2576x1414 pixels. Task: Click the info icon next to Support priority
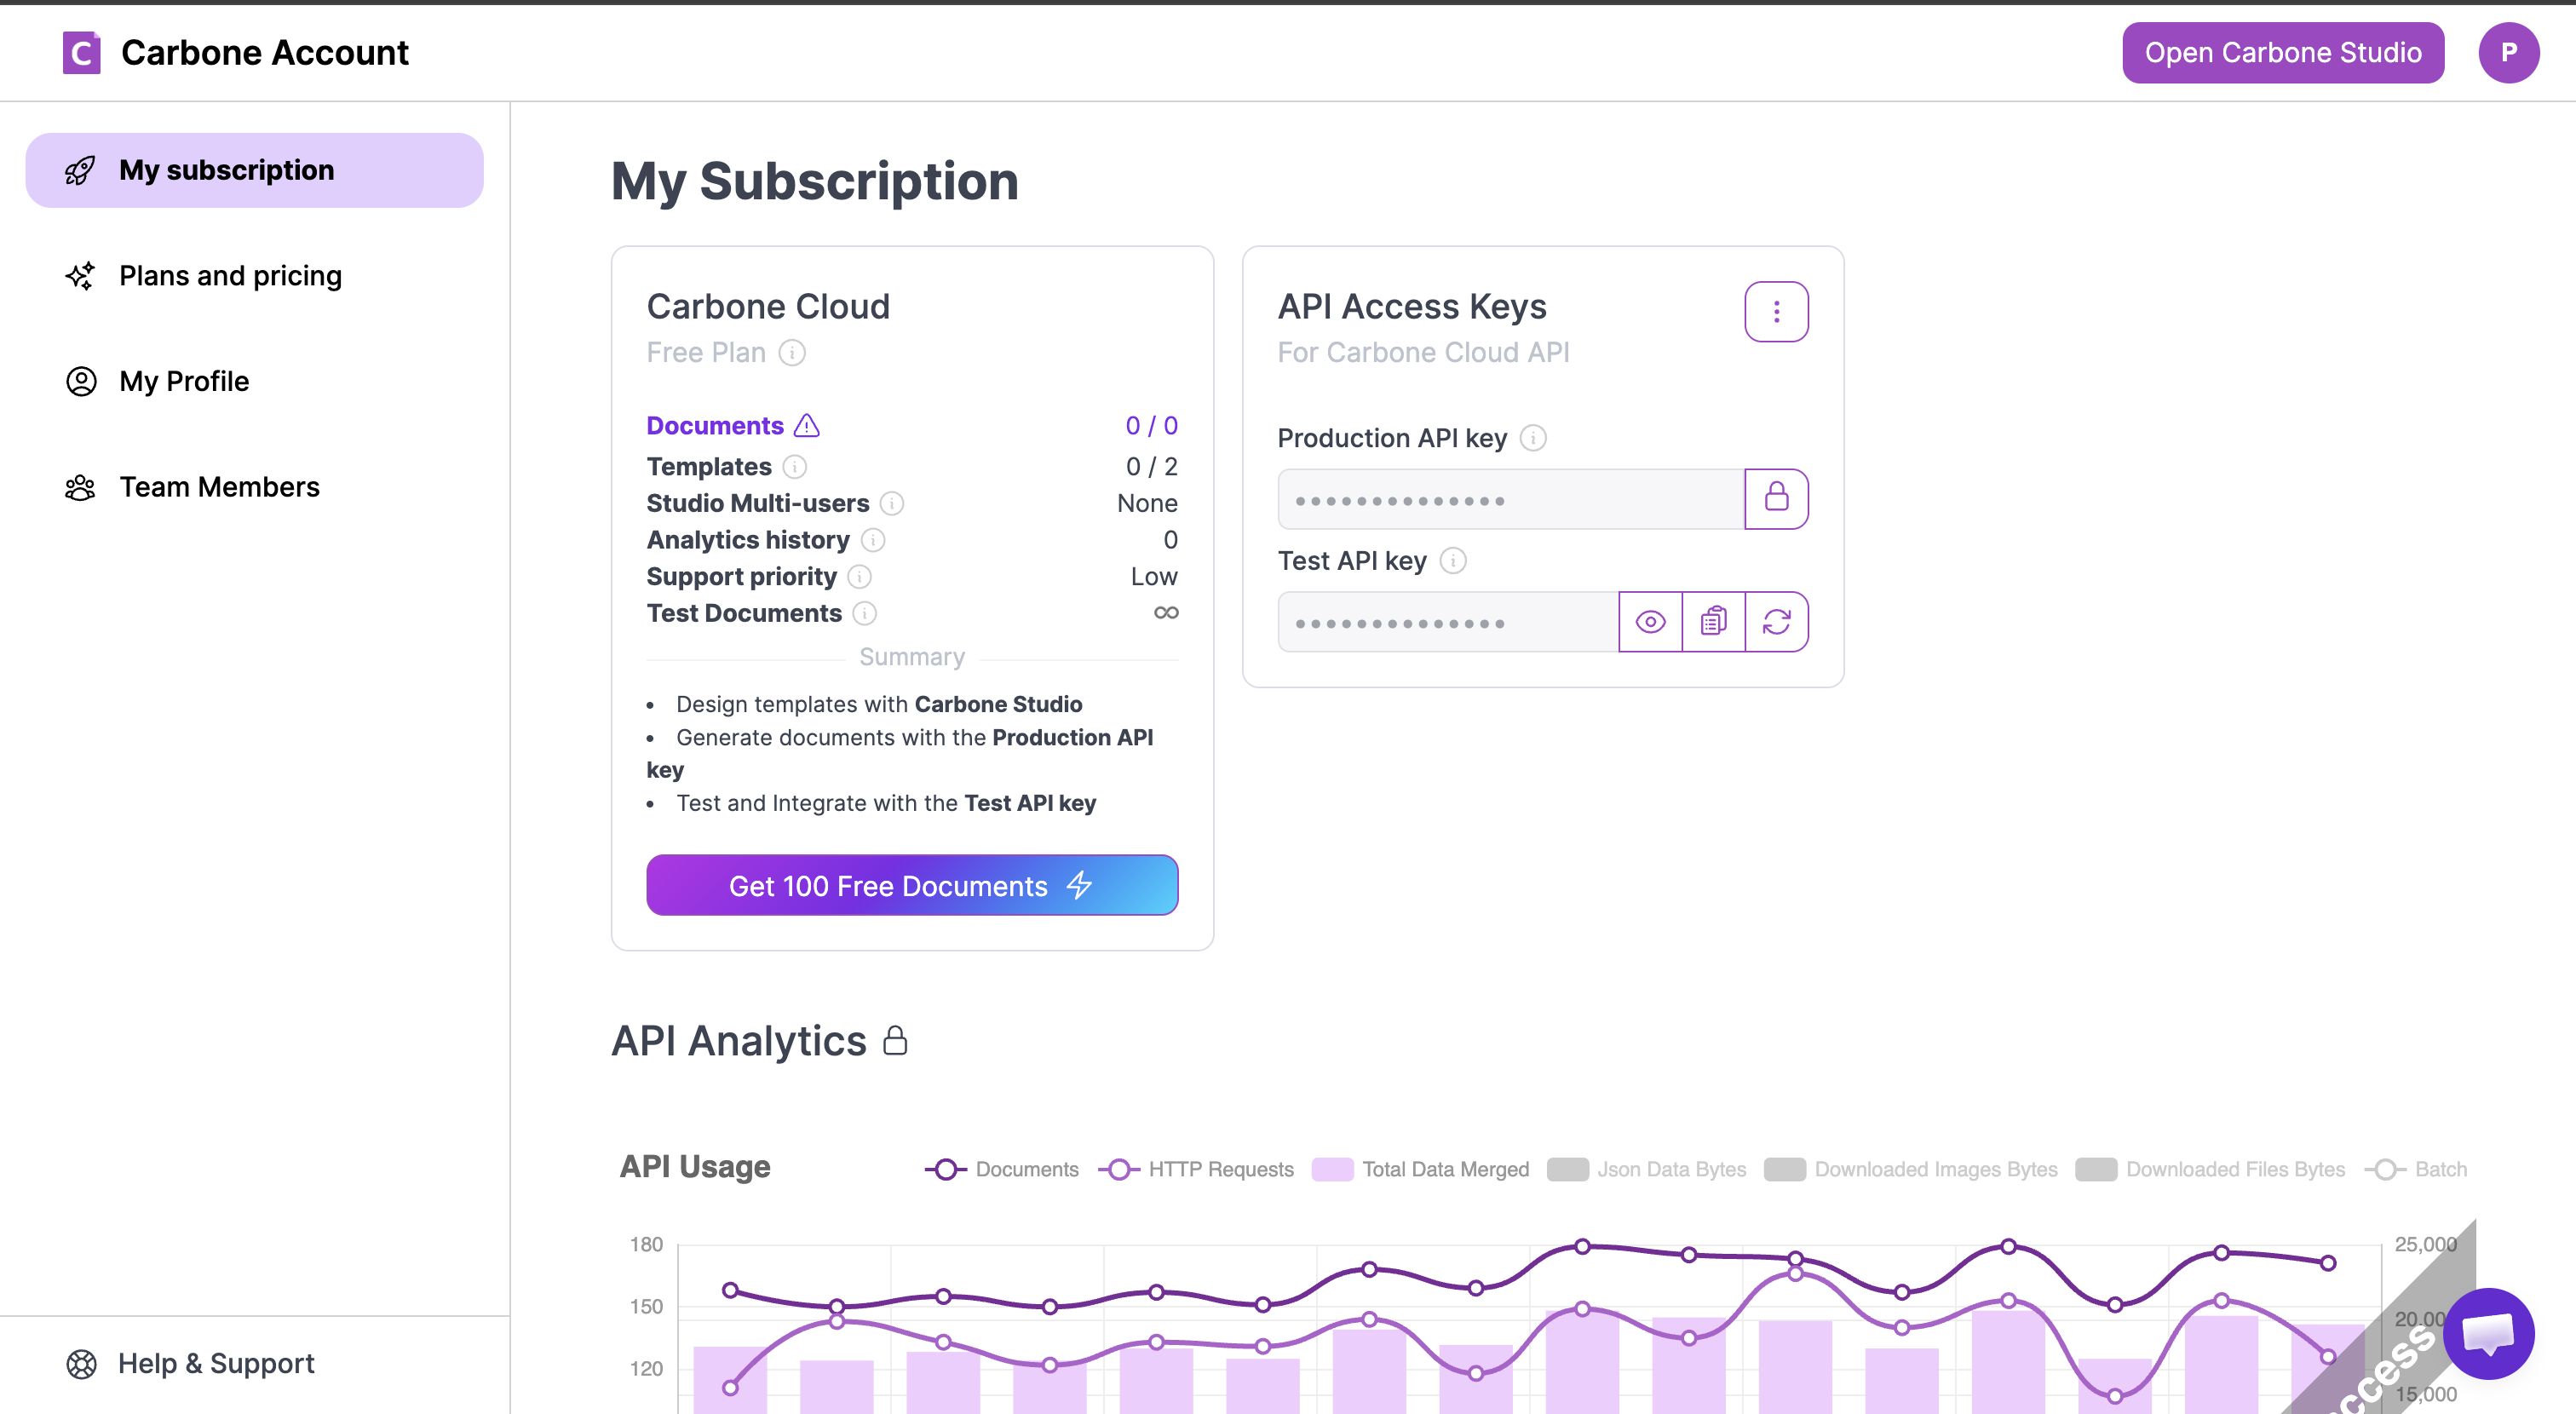tap(859, 577)
